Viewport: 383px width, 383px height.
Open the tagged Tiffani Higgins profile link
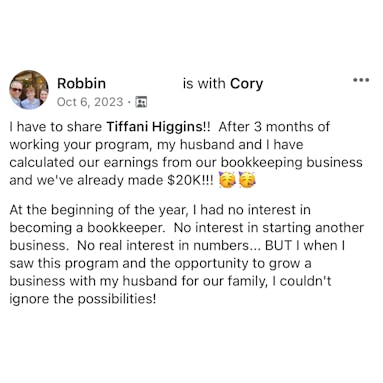(154, 127)
